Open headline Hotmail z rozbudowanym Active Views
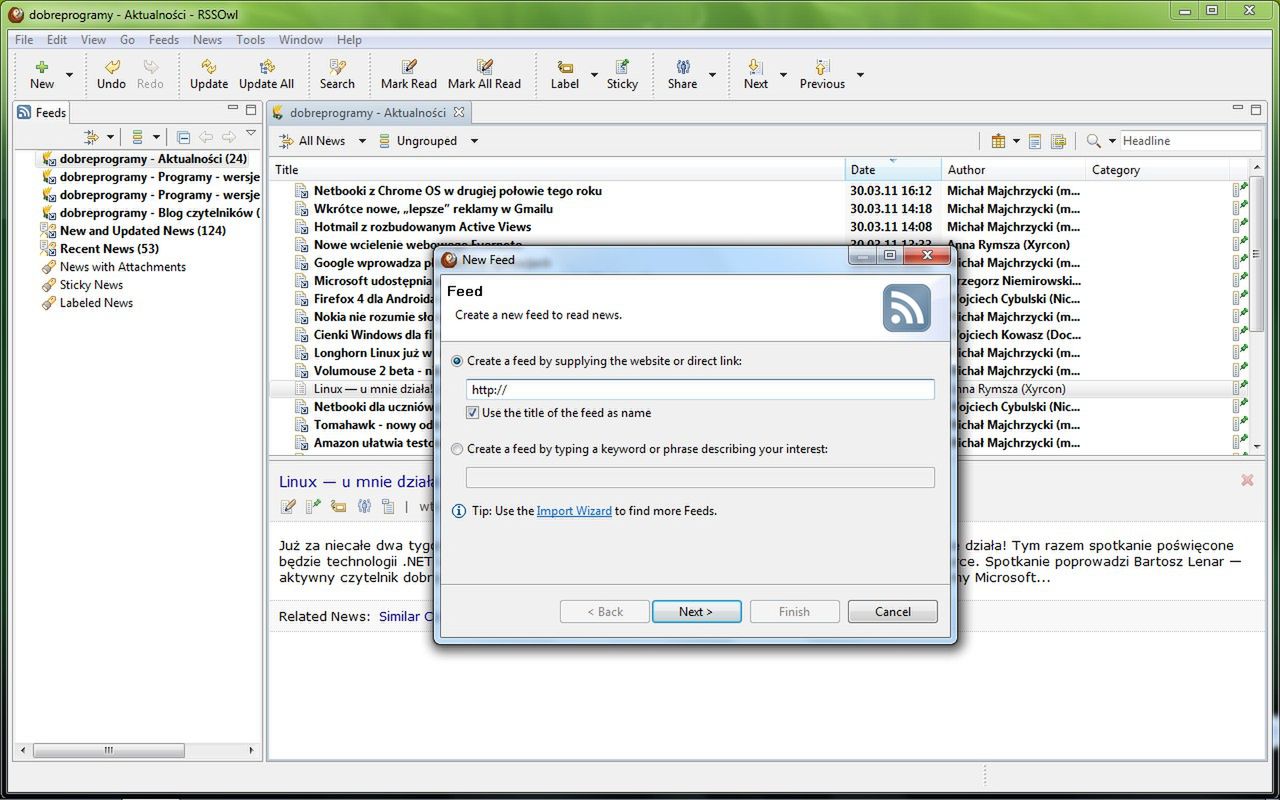 click(422, 227)
